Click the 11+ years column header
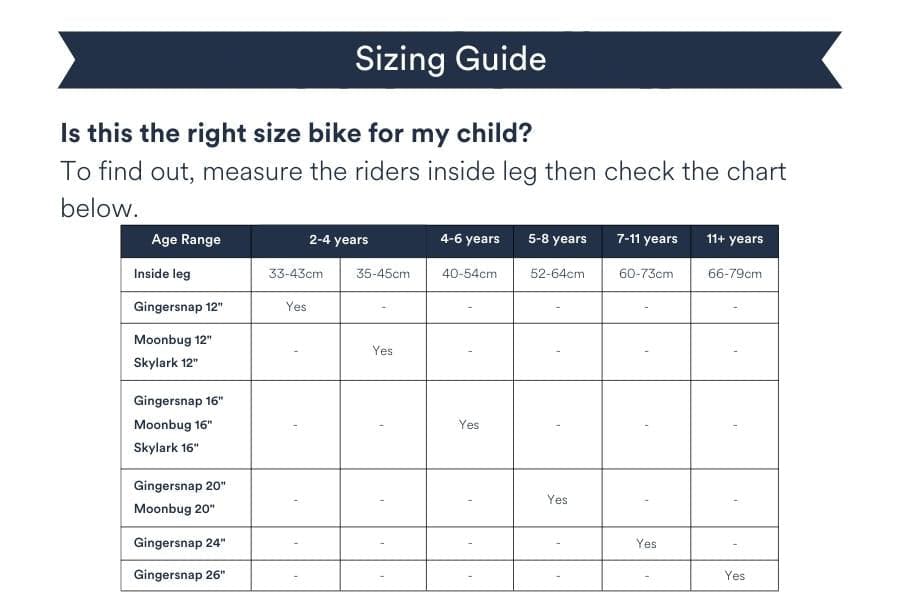This screenshot has width=900, height=600. pos(734,239)
